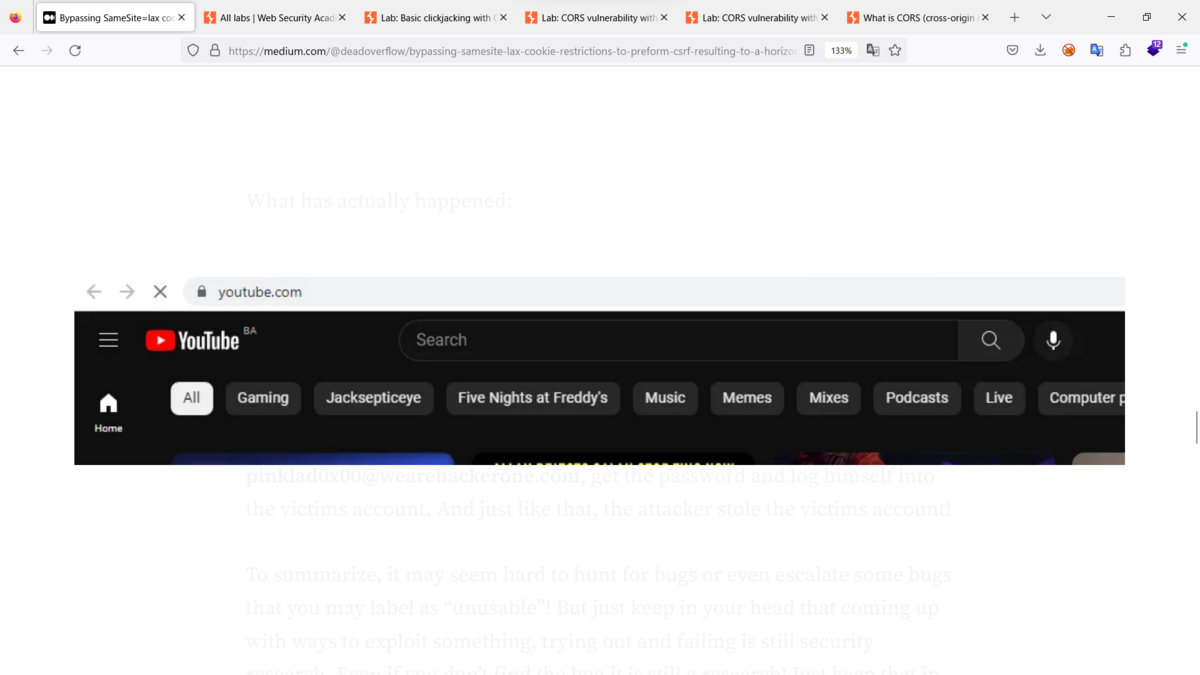
Task: Go back with the Firefox back arrow
Action: pyautogui.click(x=18, y=50)
